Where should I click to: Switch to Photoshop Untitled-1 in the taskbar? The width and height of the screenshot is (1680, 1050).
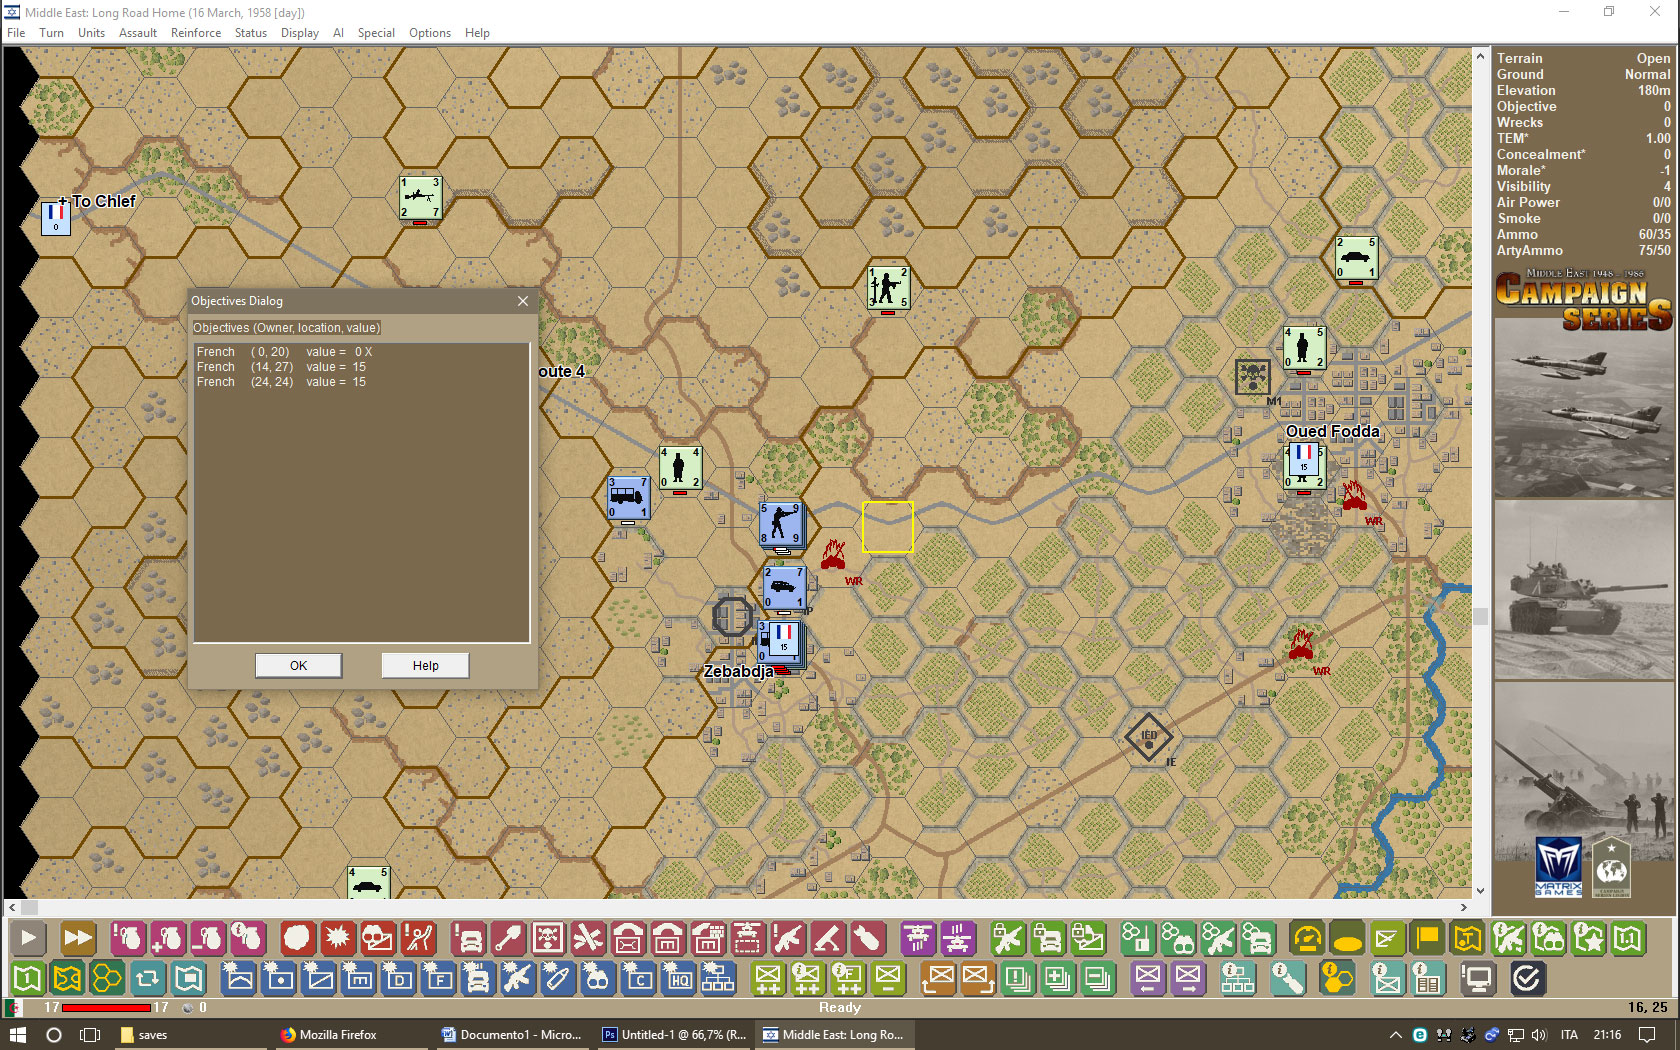(x=674, y=1035)
